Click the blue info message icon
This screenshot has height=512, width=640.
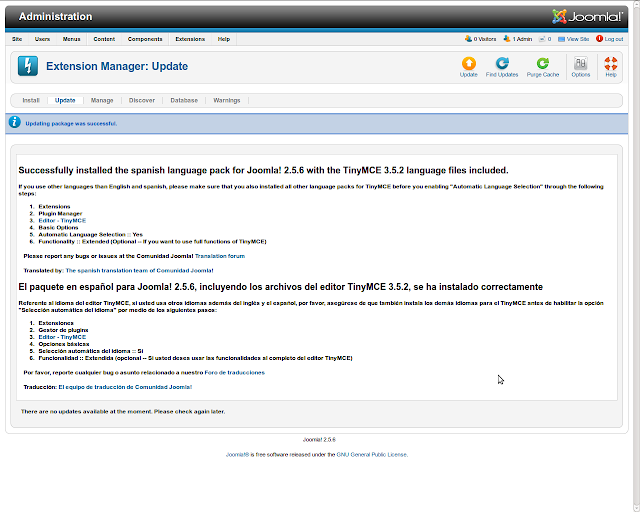click(x=15, y=122)
